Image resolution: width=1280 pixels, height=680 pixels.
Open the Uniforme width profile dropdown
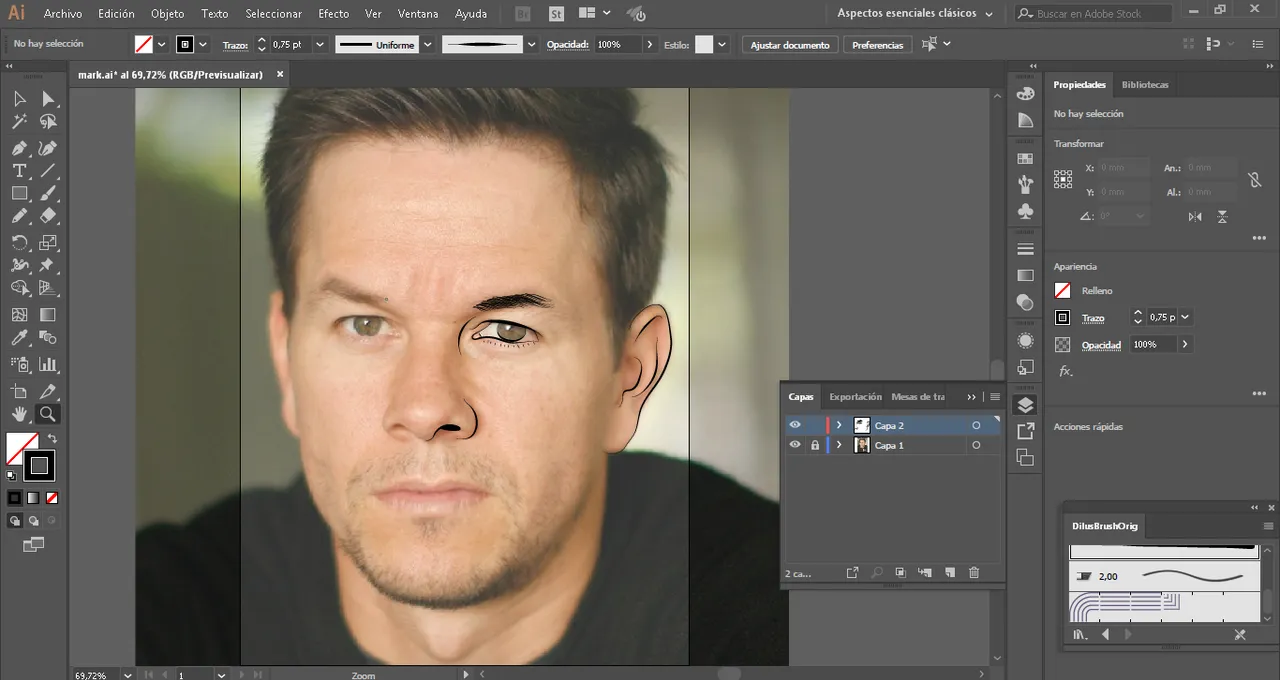(x=427, y=45)
